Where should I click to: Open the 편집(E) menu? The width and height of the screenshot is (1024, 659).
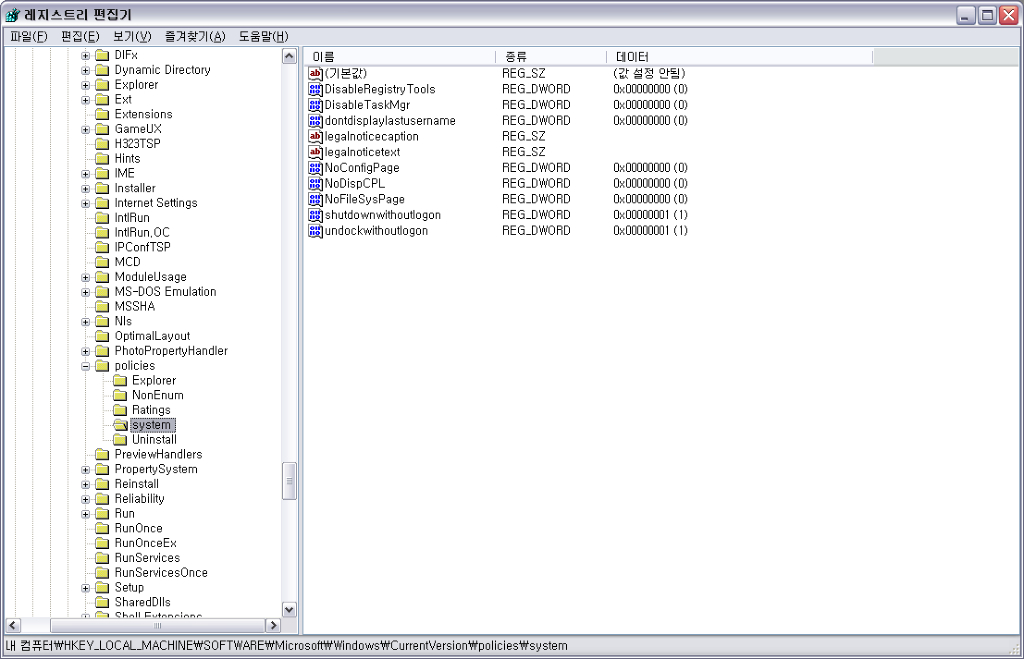pyautogui.click(x=80, y=37)
